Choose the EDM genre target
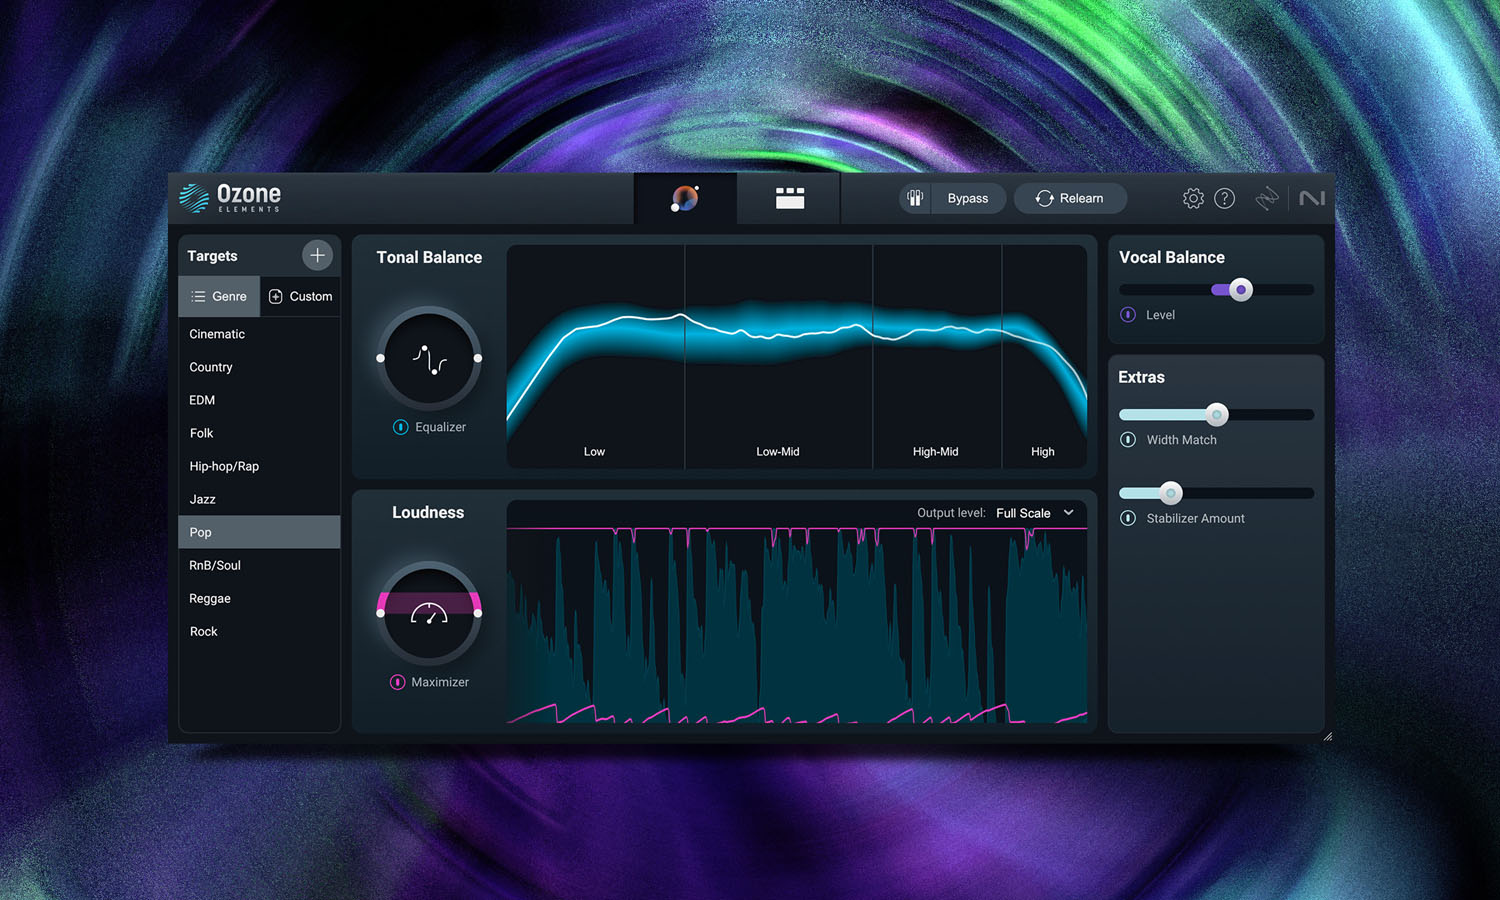 259,400
